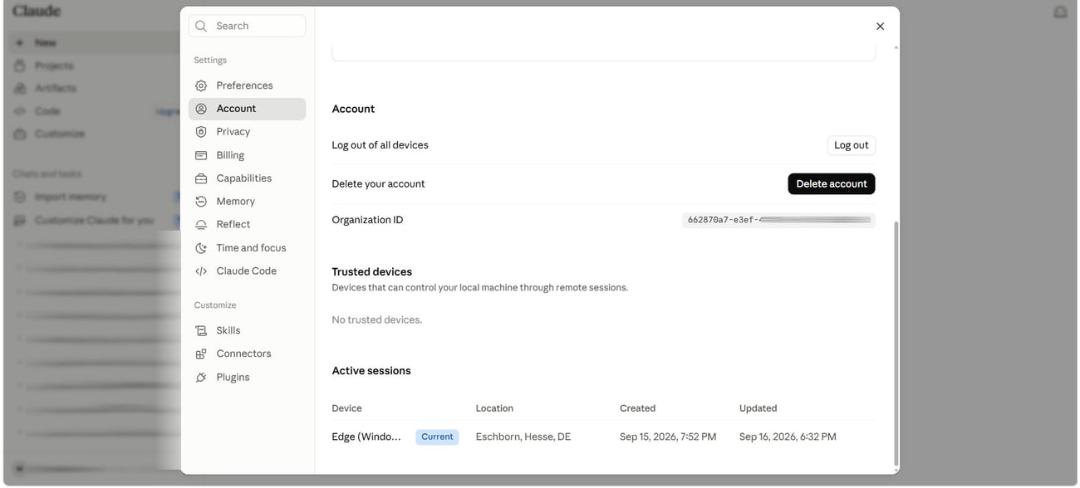Select the Account settings section
Viewport: 1080px width, 488px height.
pos(247,109)
